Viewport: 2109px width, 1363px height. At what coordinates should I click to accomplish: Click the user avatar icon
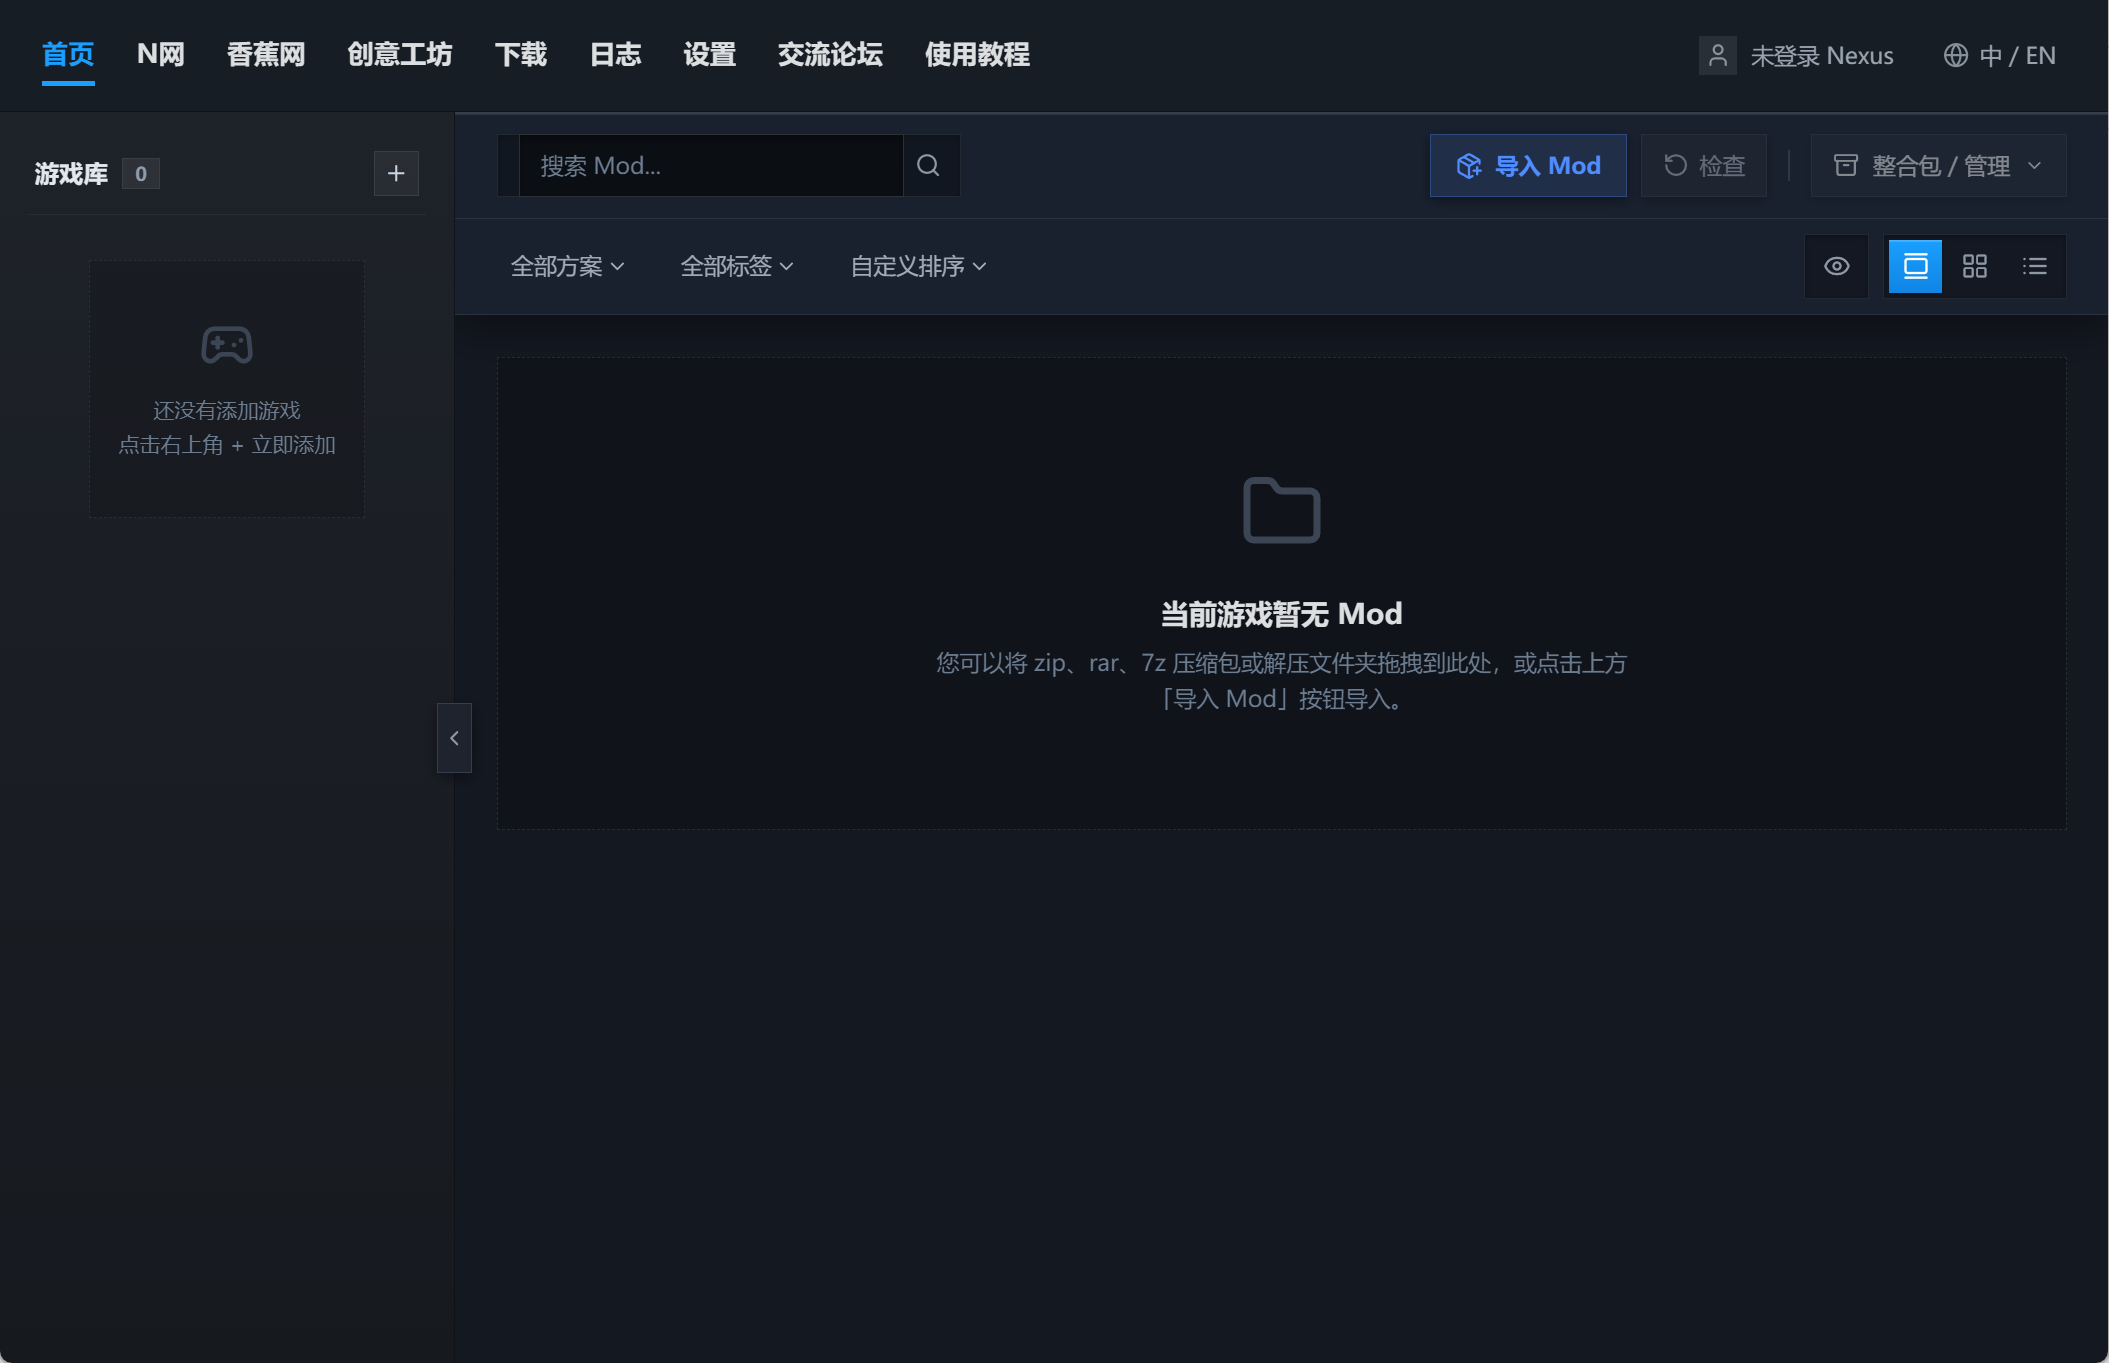(x=1718, y=56)
